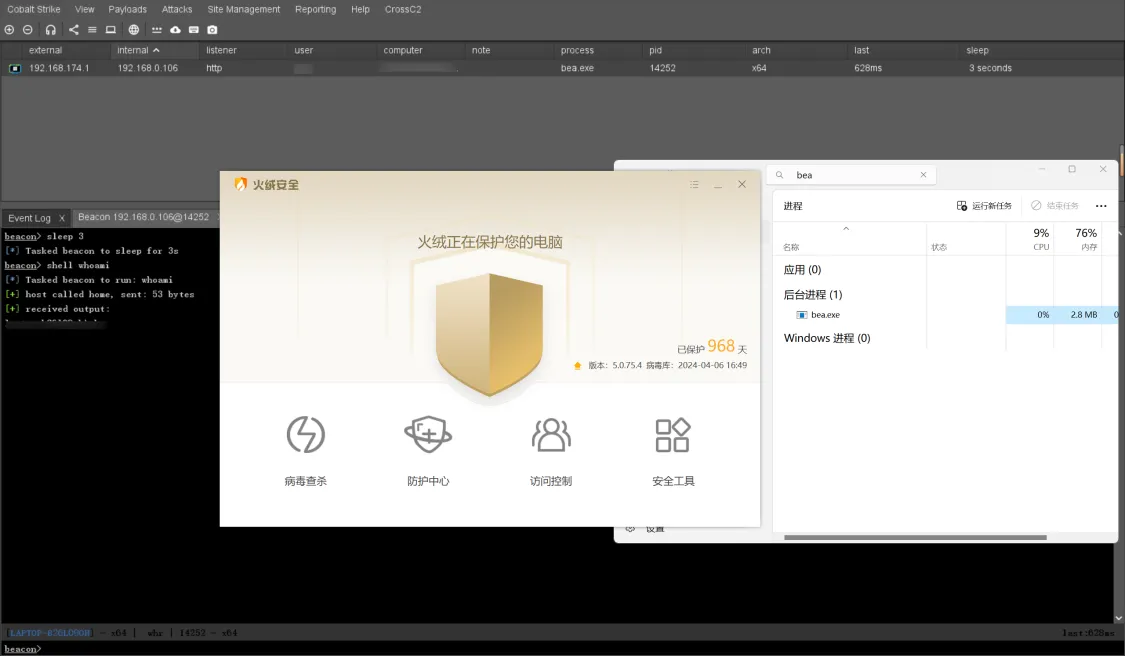Open Virus Scan icon in Huorong
Image resolution: width=1125 pixels, height=656 pixels.
coord(306,434)
